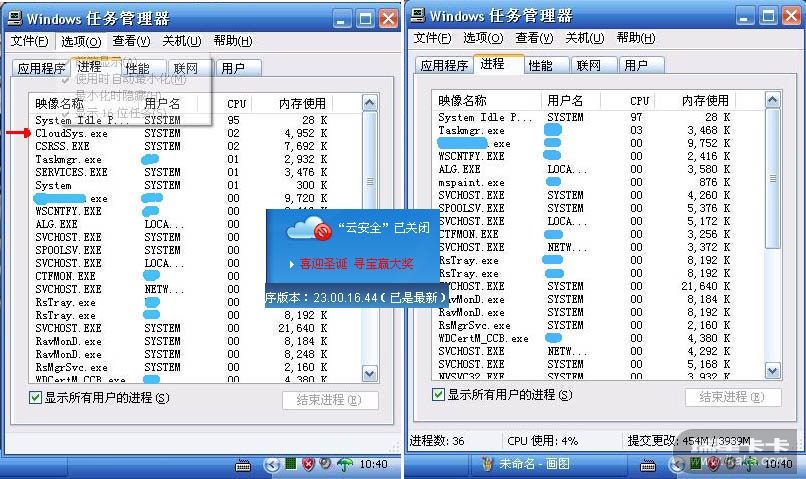Open 选项 menu in left Task Manager

pyautogui.click(x=81, y=41)
